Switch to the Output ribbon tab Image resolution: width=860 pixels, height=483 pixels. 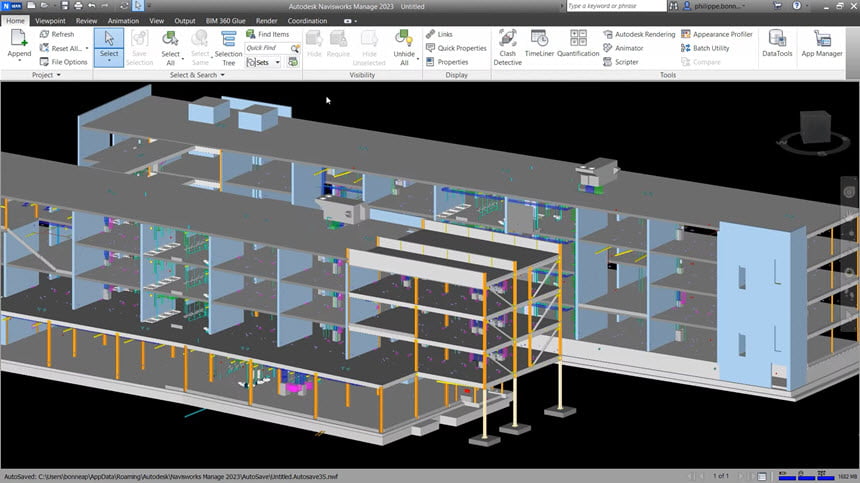[x=185, y=21]
